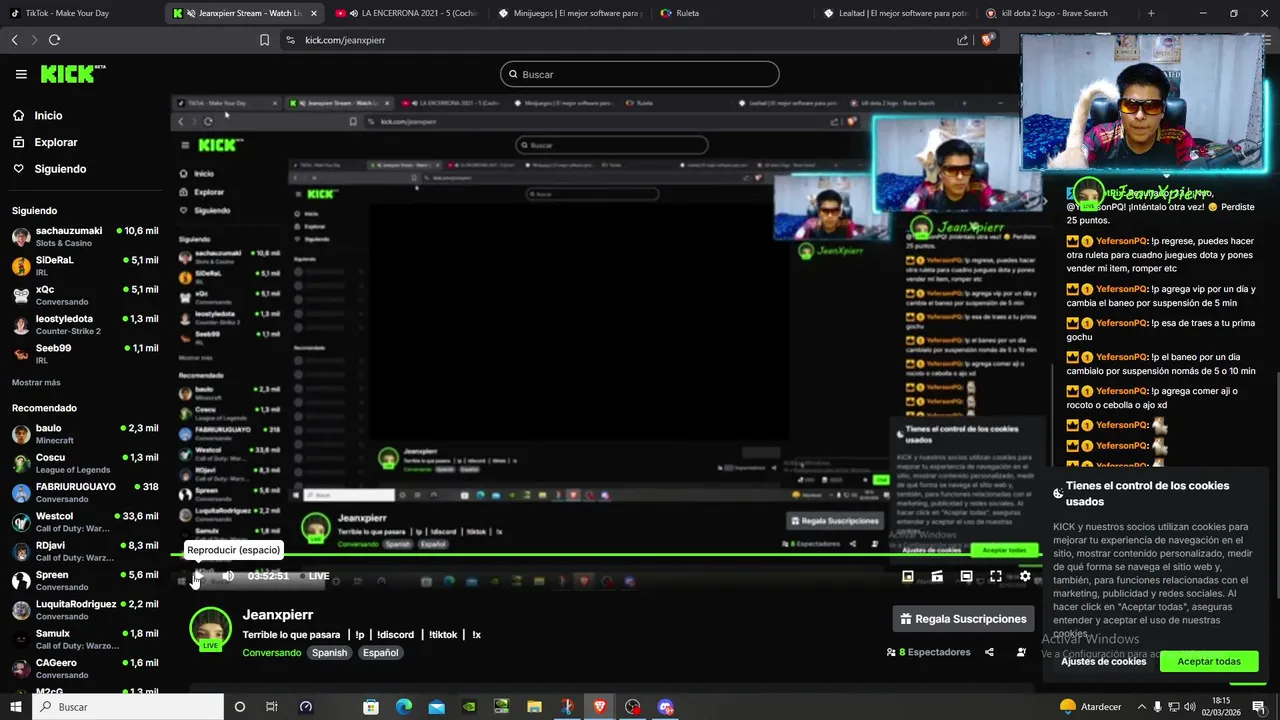The height and width of the screenshot is (720, 1280).
Task: Go to Inicio in sidebar
Action: pyautogui.click(x=48, y=116)
